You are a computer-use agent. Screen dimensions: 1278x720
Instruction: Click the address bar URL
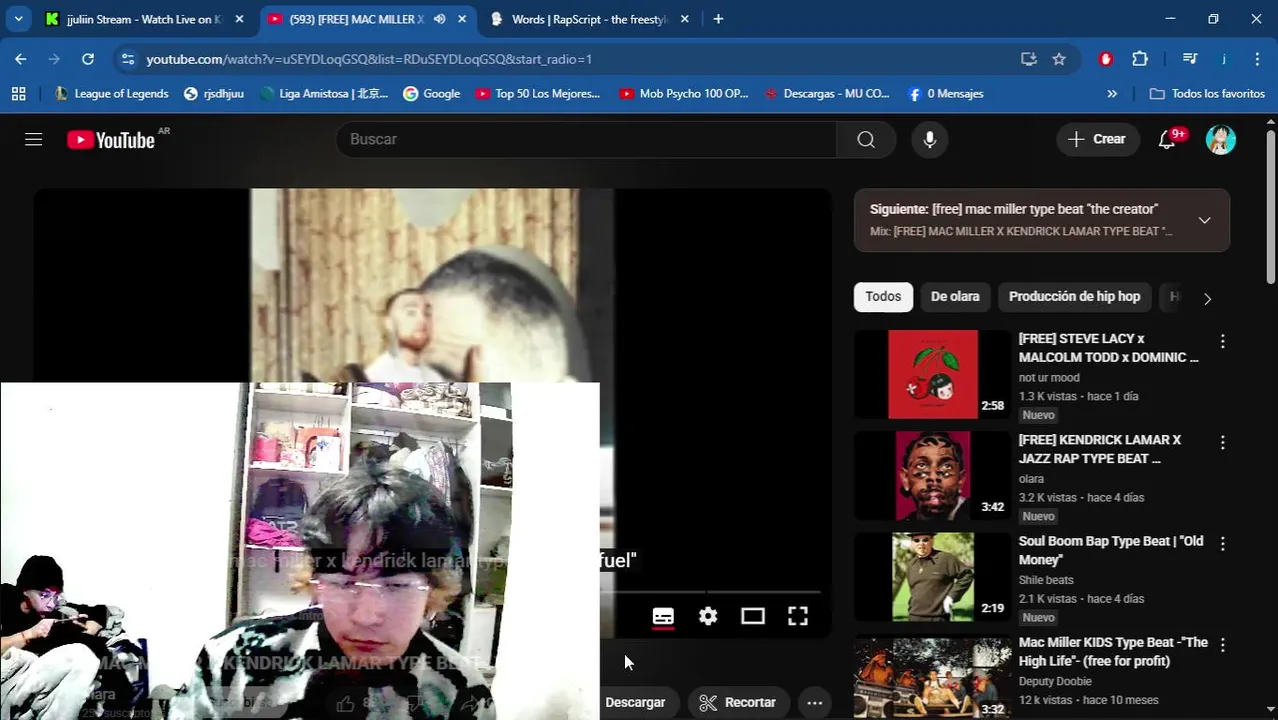tap(369, 59)
